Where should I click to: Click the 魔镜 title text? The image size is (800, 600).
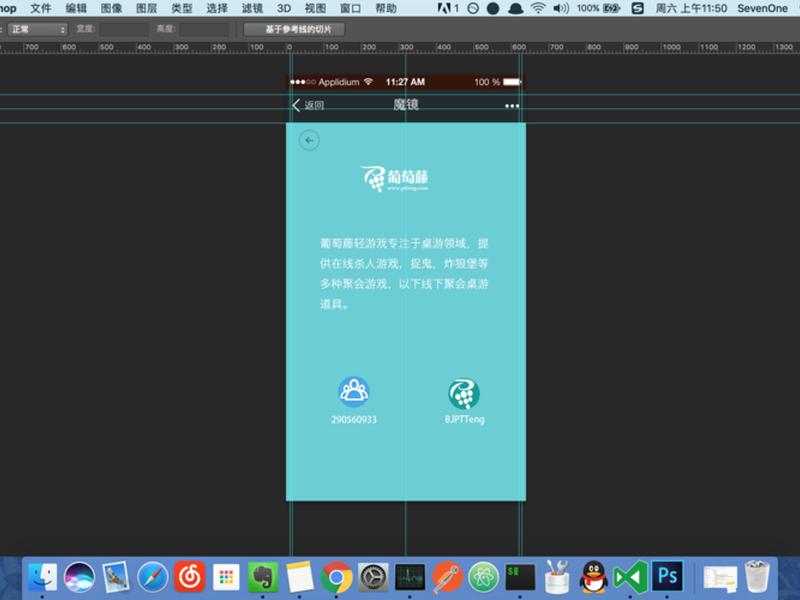click(x=406, y=105)
